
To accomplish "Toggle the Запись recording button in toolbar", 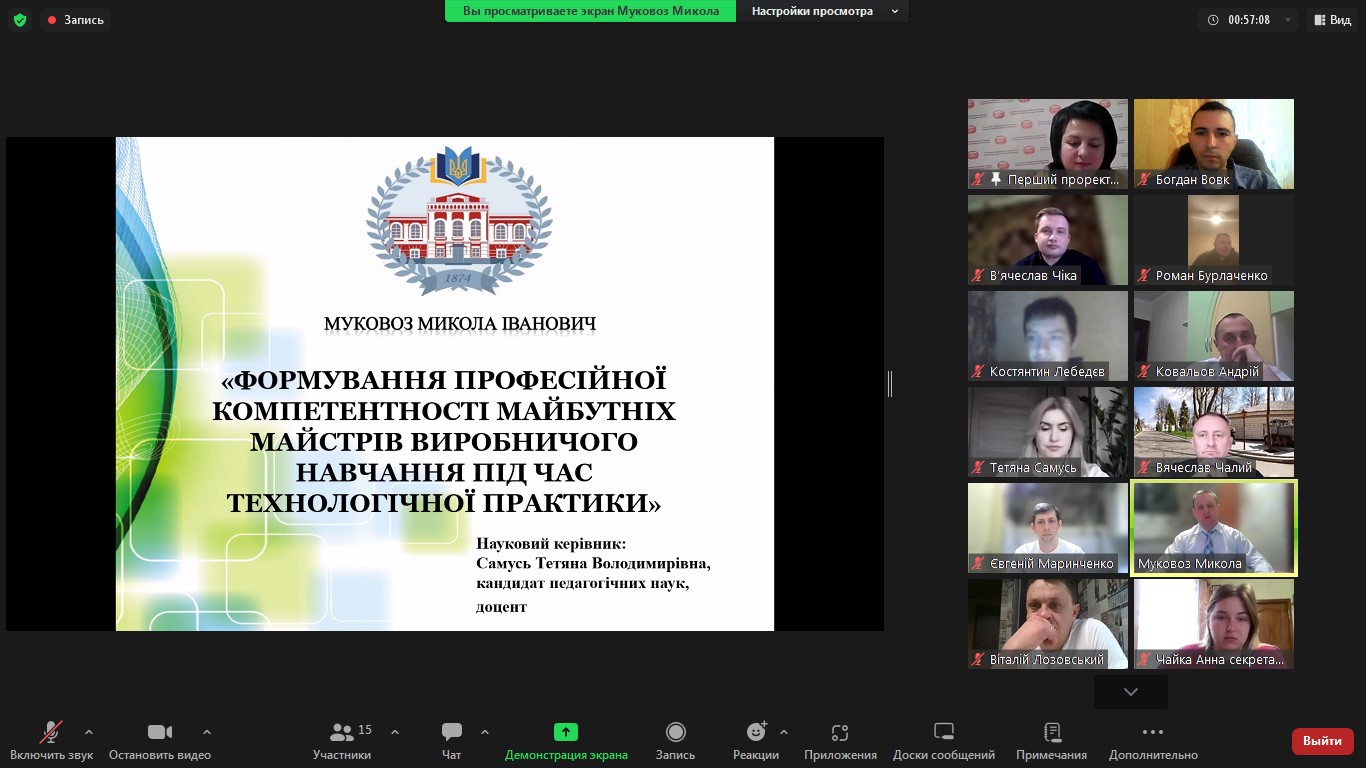I will (x=675, y=740).
